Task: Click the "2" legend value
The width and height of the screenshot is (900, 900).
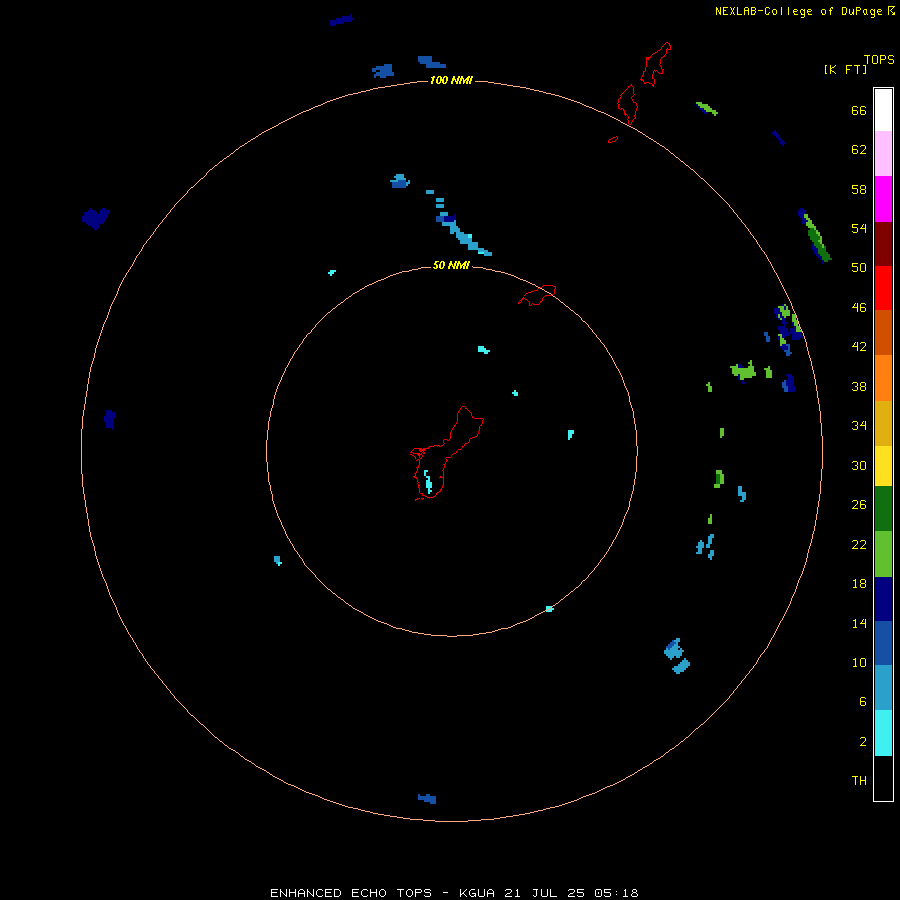Action: tap(863, 742)
